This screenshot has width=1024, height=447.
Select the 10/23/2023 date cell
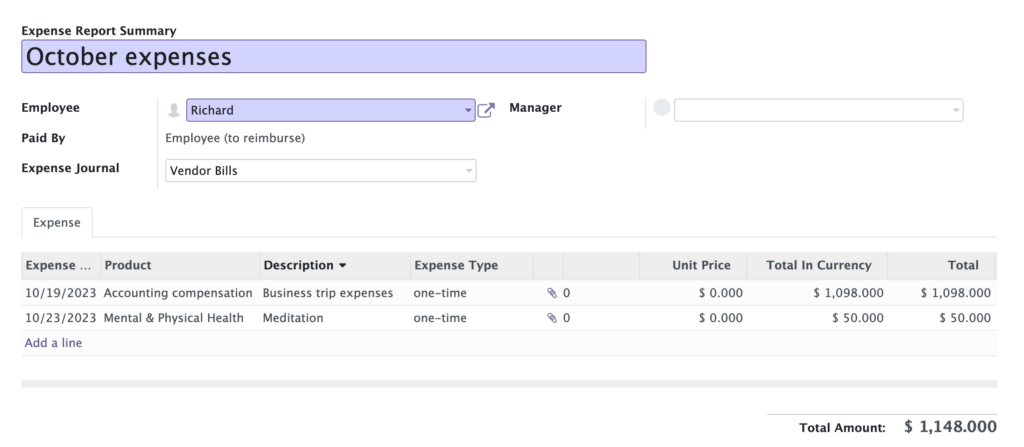pyautogui.click(x=61, y=318)
